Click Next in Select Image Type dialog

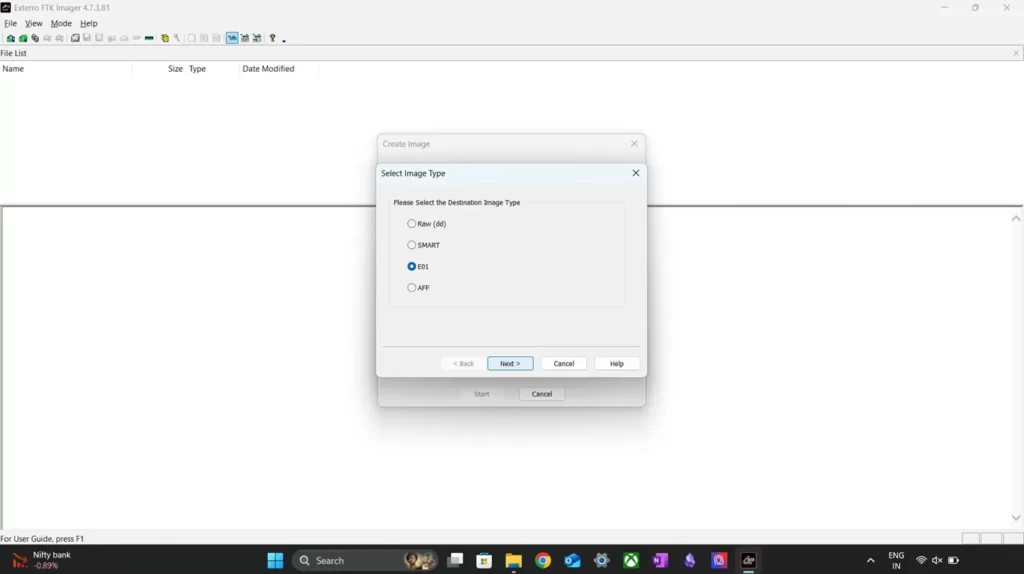pos(510,364)
